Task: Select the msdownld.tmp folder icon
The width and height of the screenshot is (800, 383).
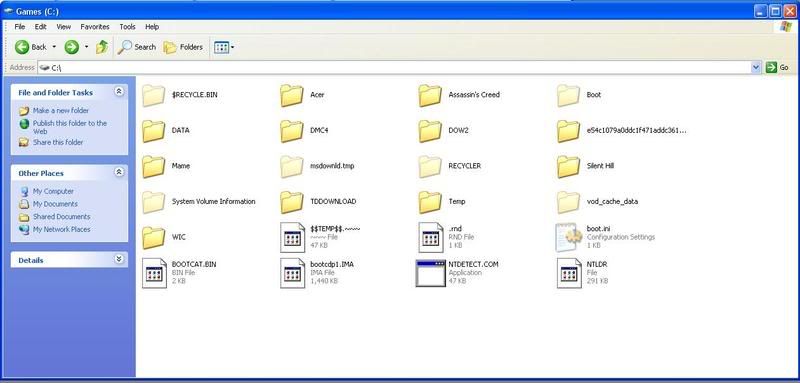Action: [292, 167]
